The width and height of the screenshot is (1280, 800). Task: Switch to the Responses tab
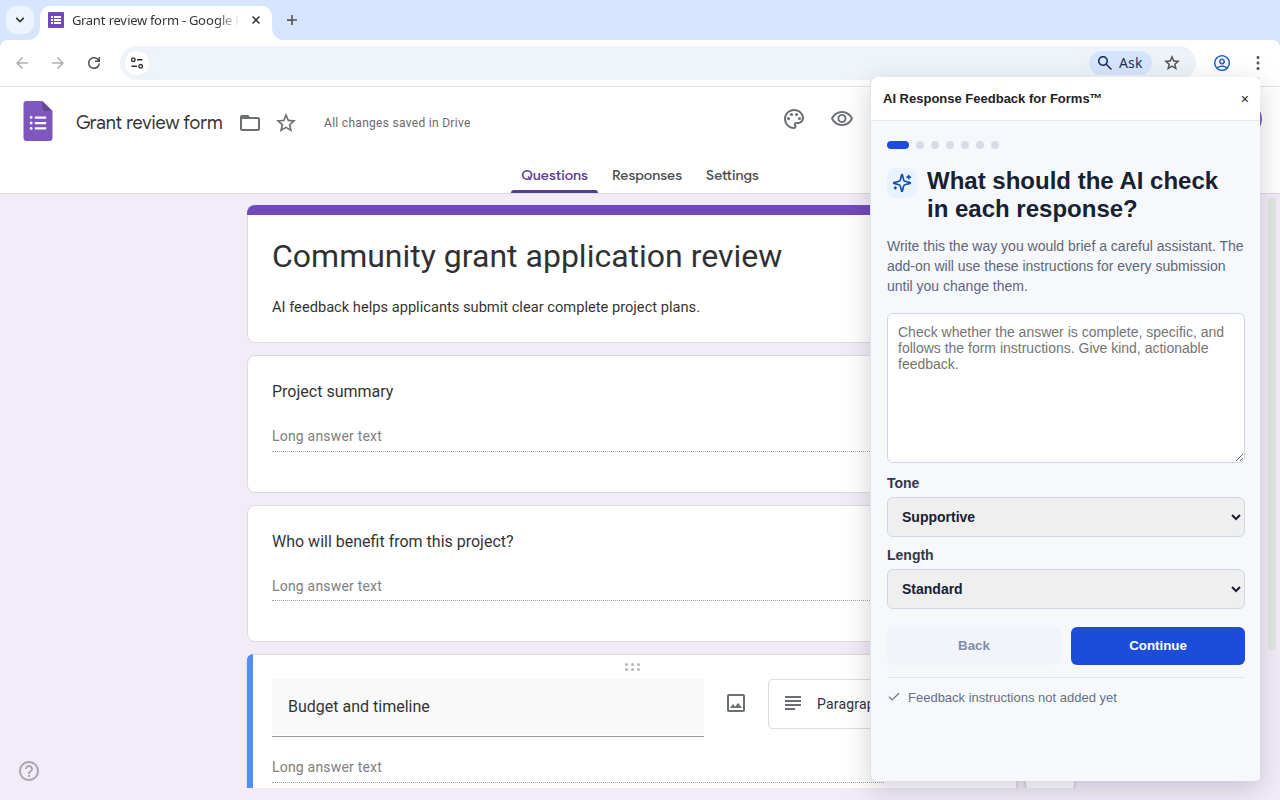pos(647,175)
